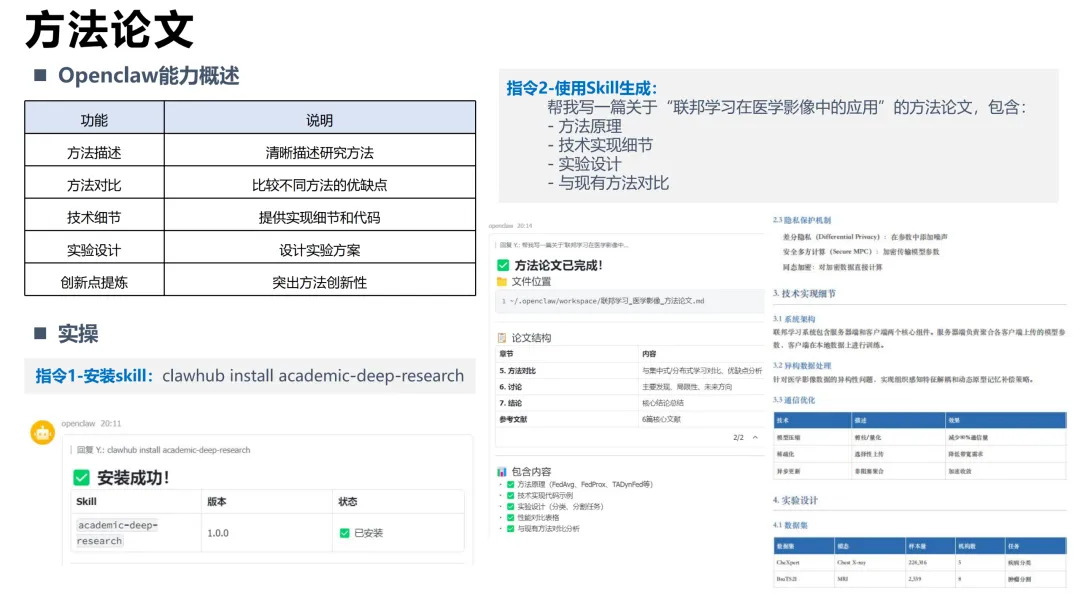Screen dimensions: 1080x608
Task: Click the BraTS21 dataset row
Action: point(920,579)
